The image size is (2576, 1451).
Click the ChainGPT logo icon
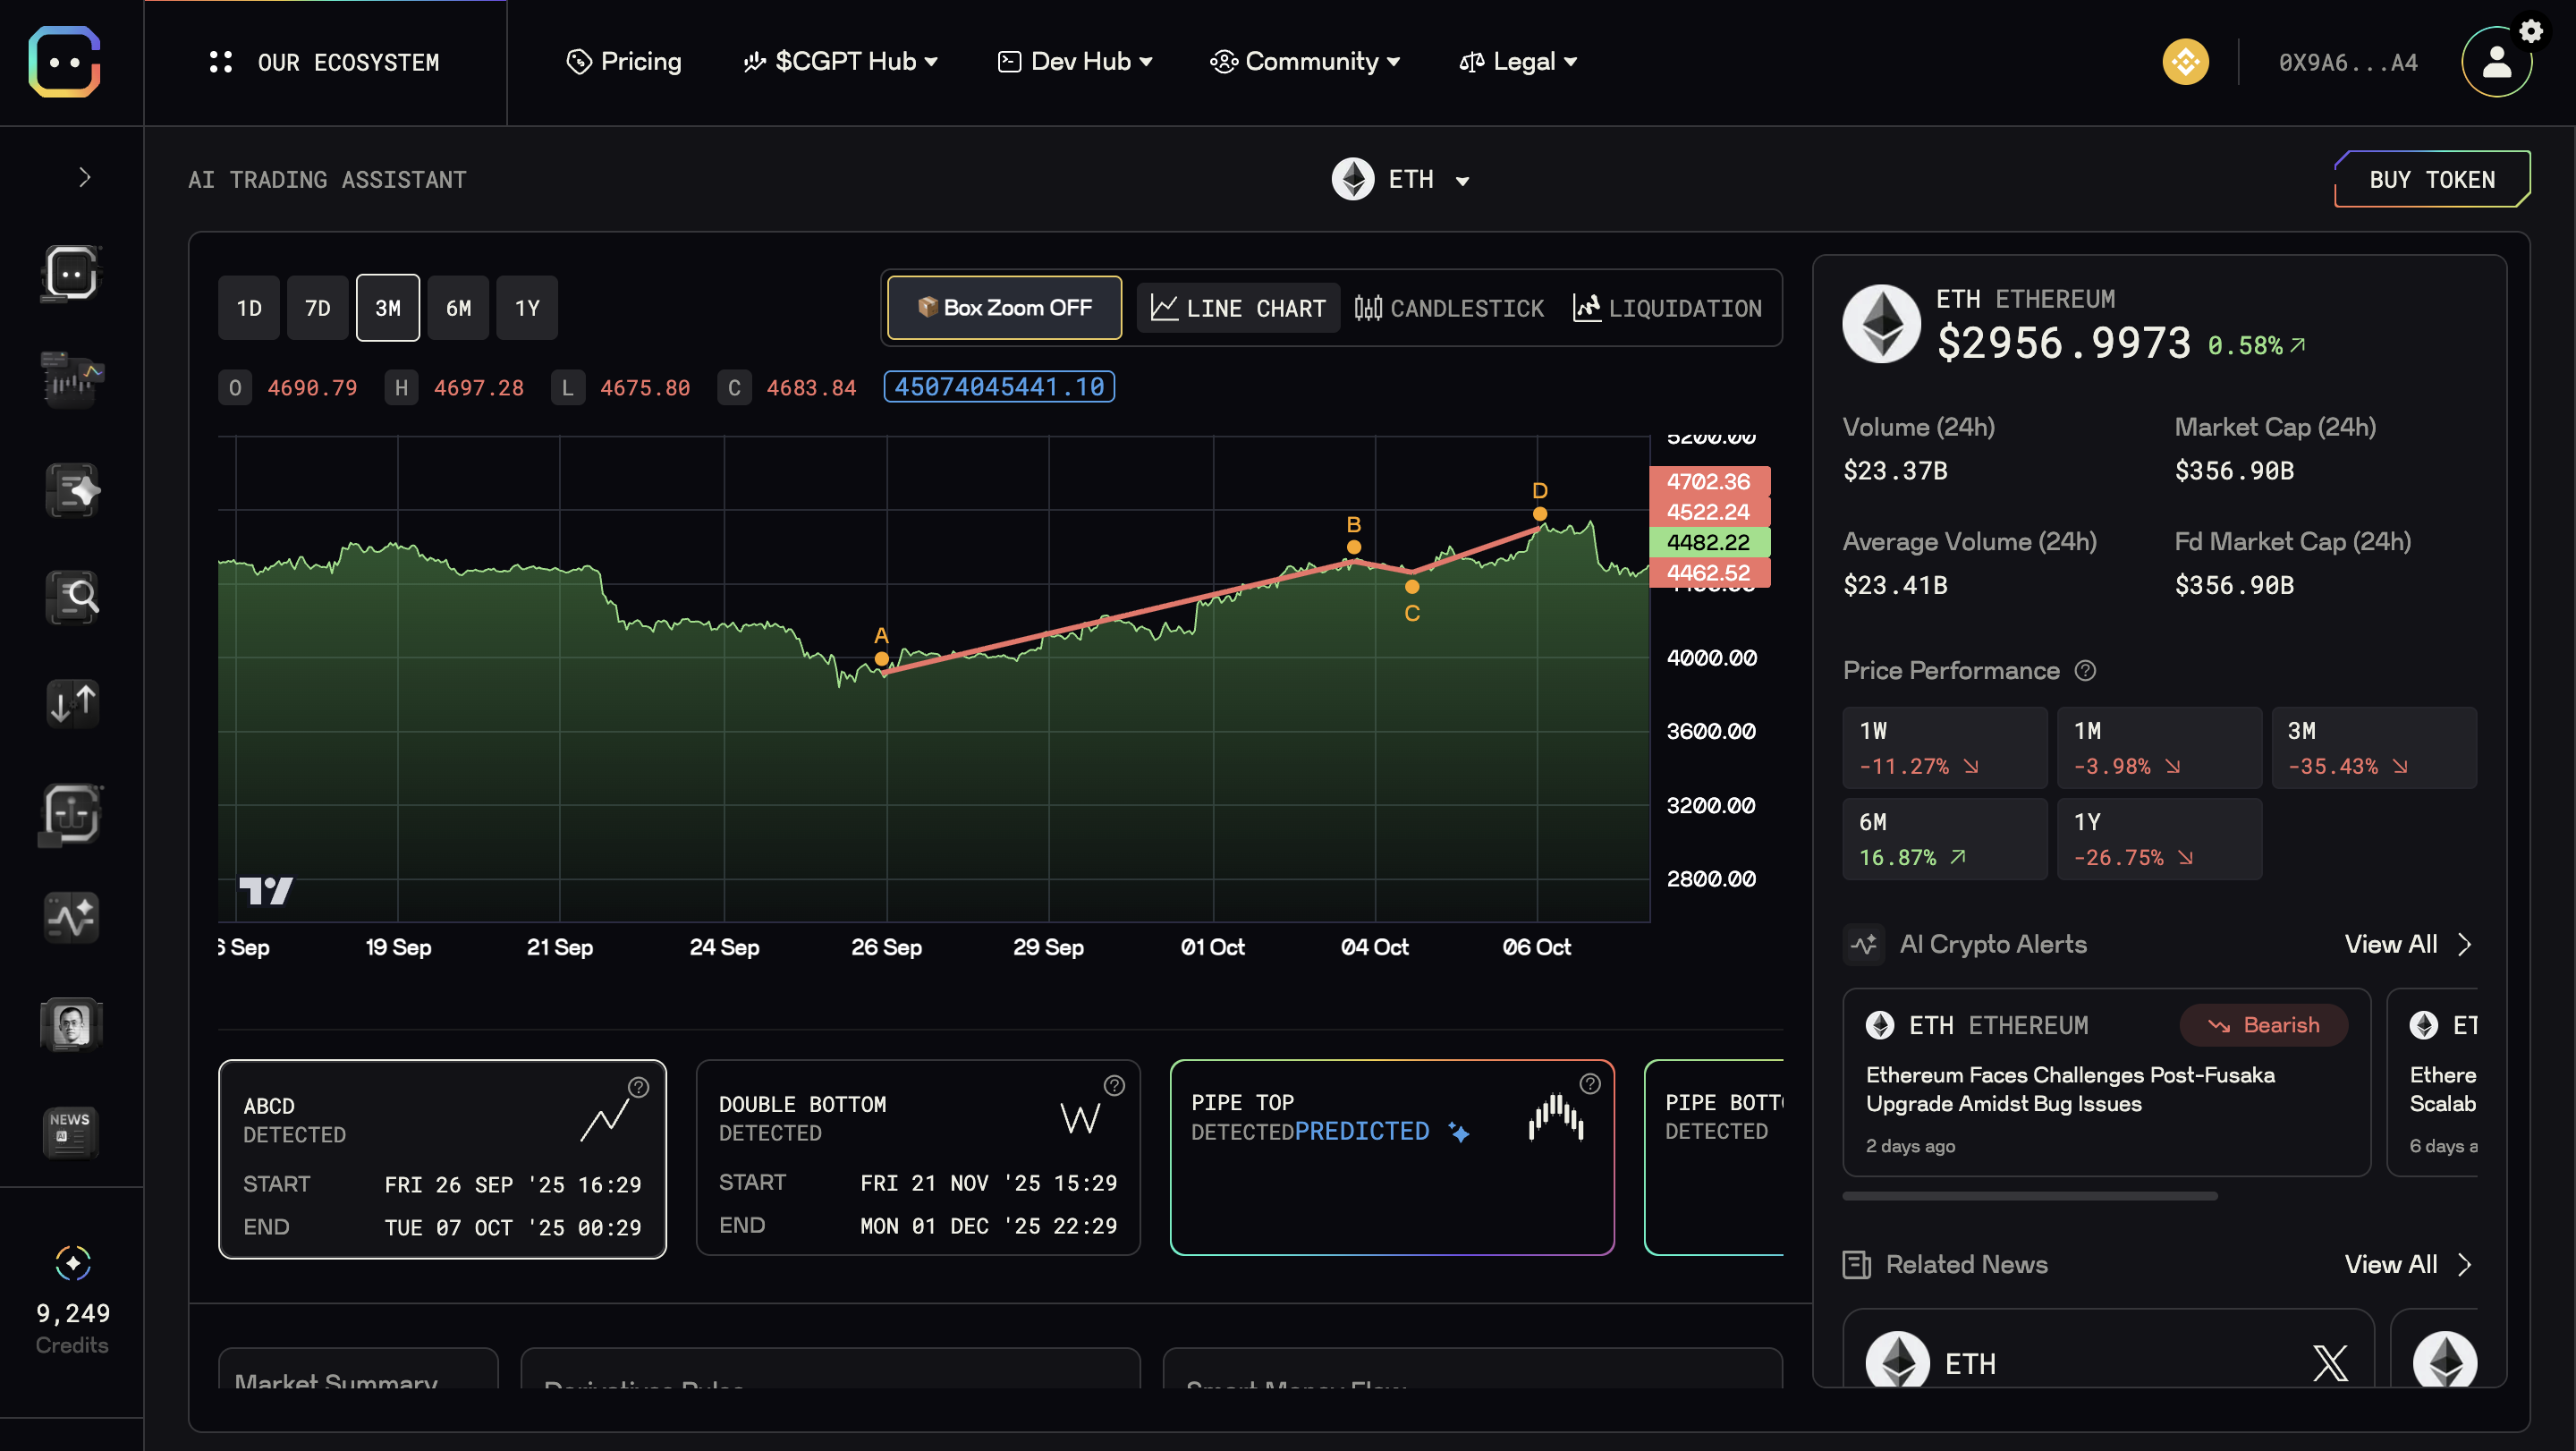(x=65, y=62)
